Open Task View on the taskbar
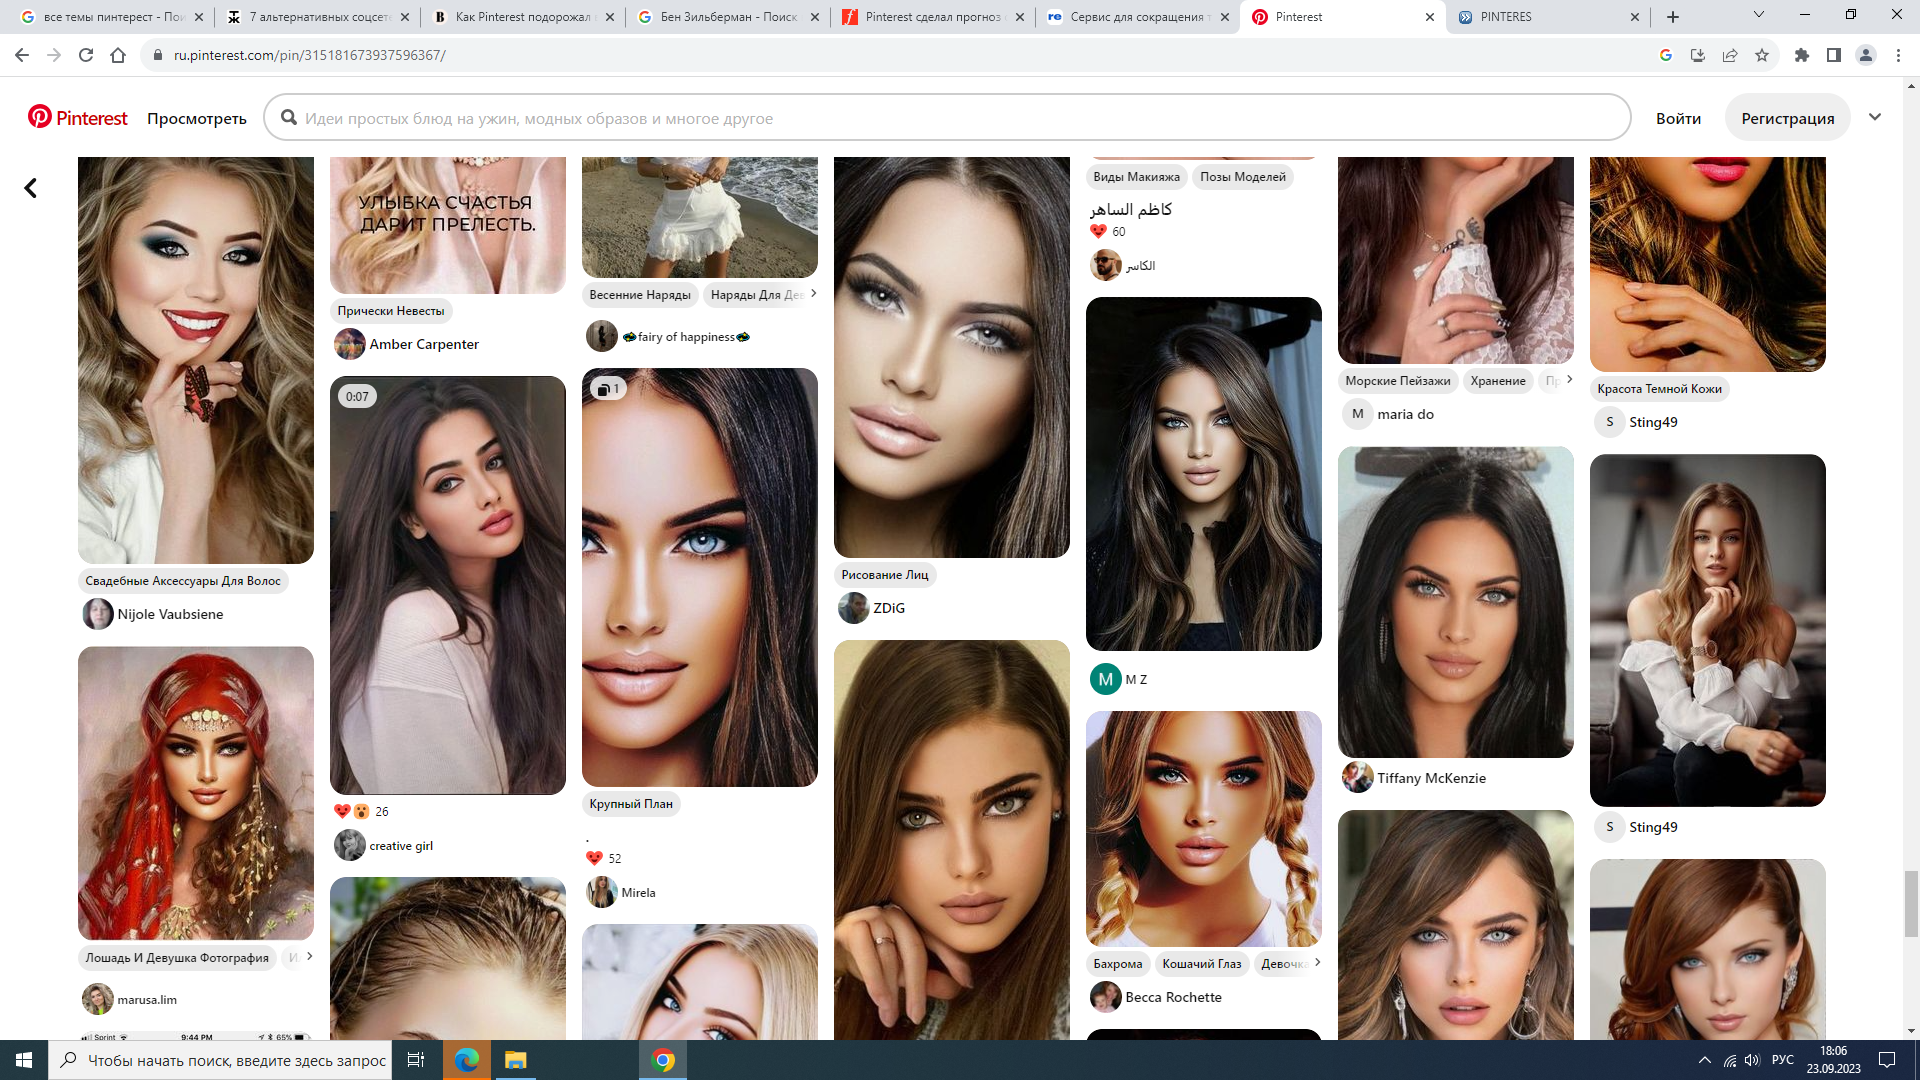This screenshot has height=1080, width=1920. tap(416, 1060)
